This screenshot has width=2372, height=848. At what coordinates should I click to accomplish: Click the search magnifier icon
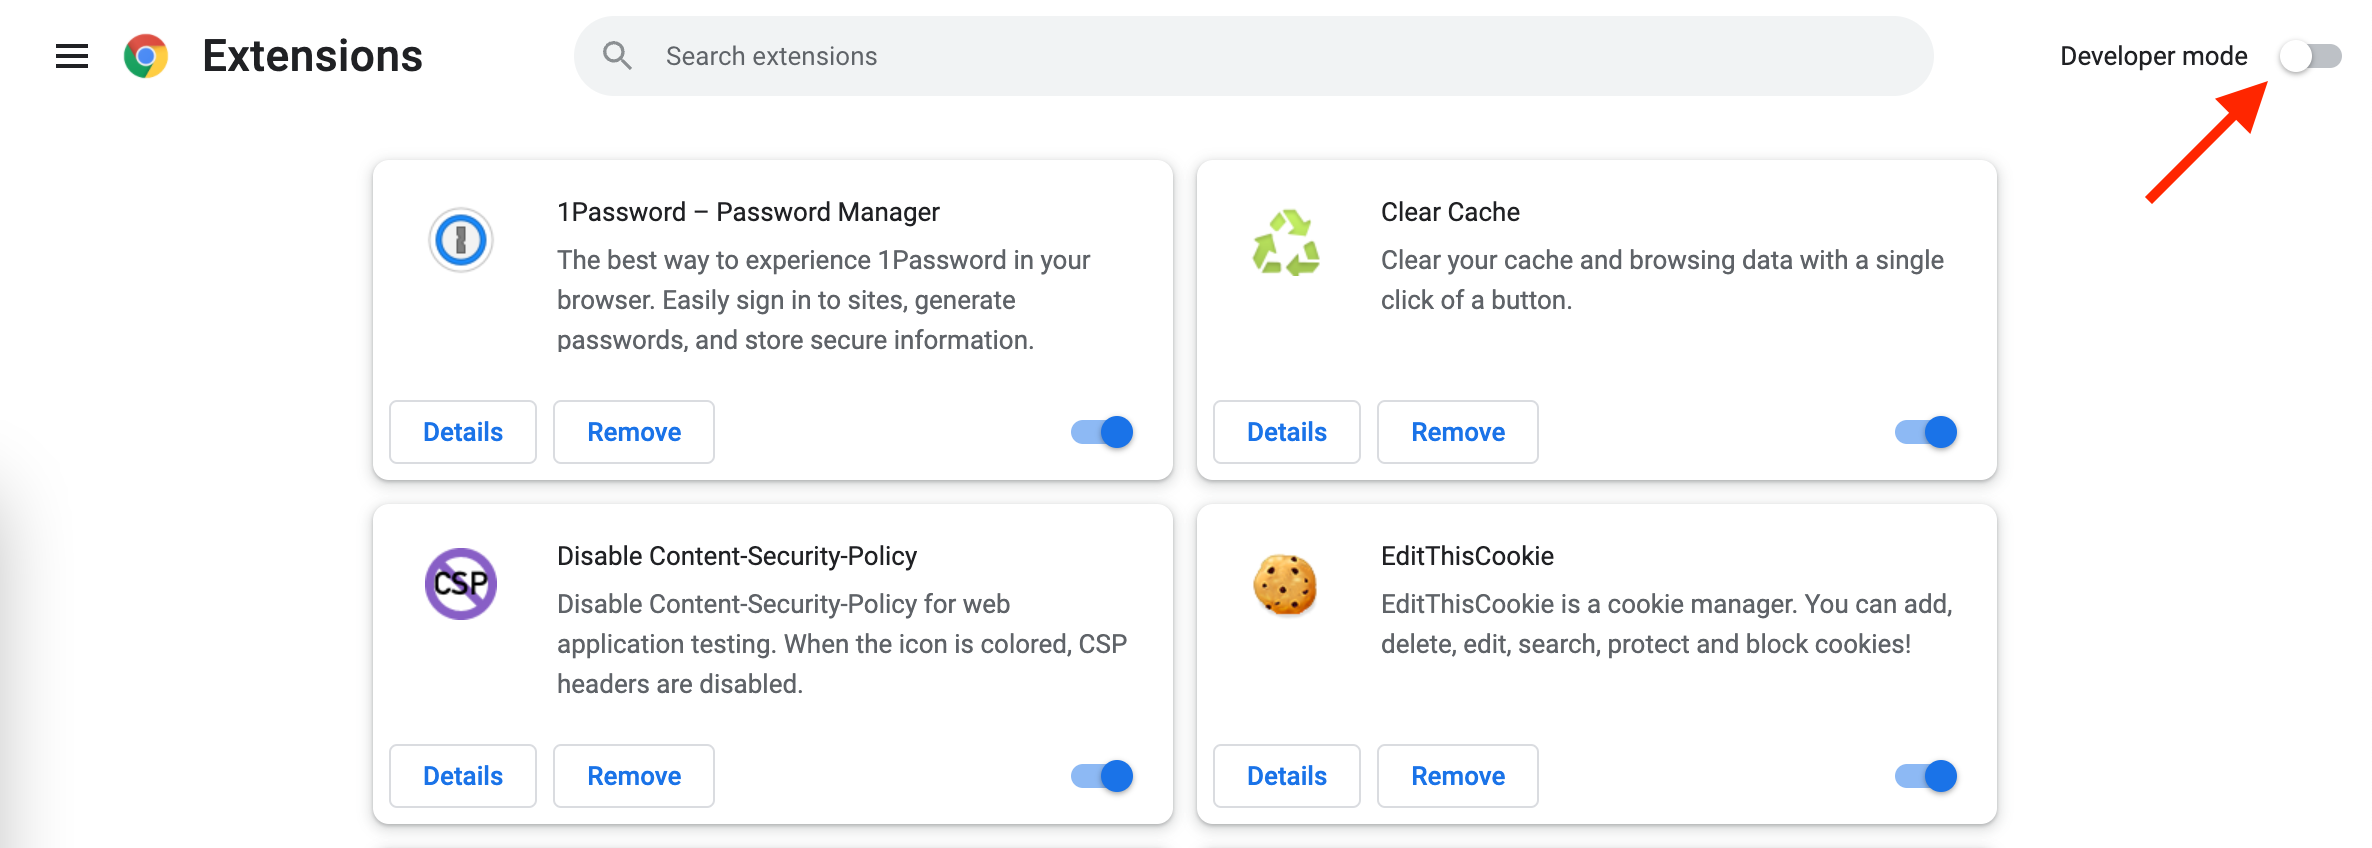click(x=617, y=56)
